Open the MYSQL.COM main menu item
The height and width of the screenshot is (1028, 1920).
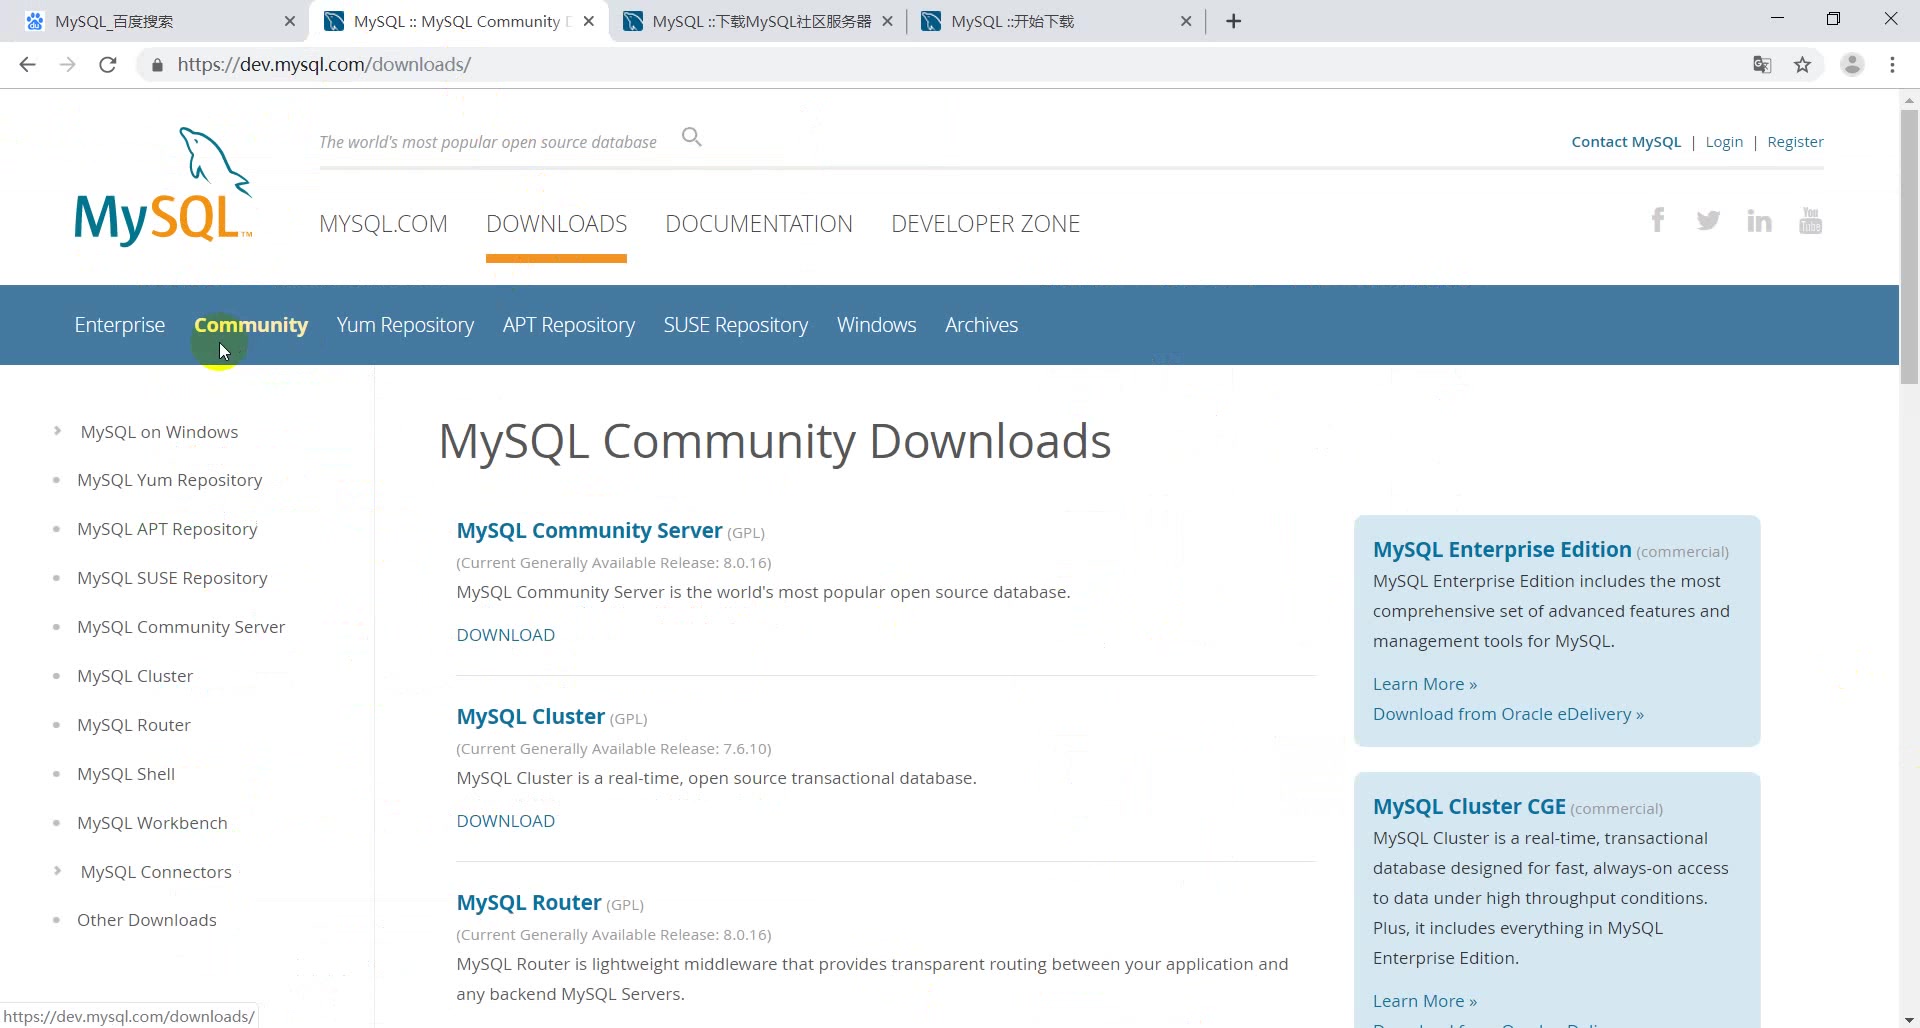[x=383, y=224]
